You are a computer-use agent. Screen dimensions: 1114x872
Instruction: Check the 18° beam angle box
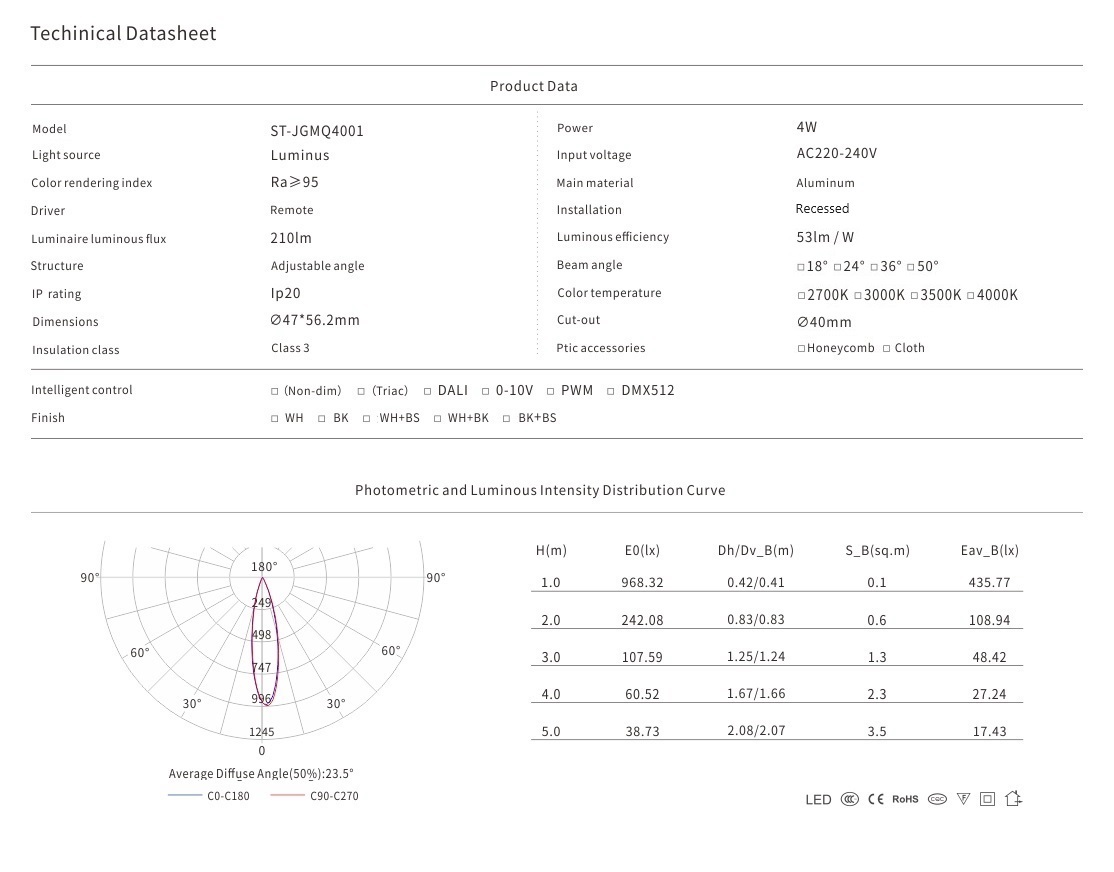(801, 268)
